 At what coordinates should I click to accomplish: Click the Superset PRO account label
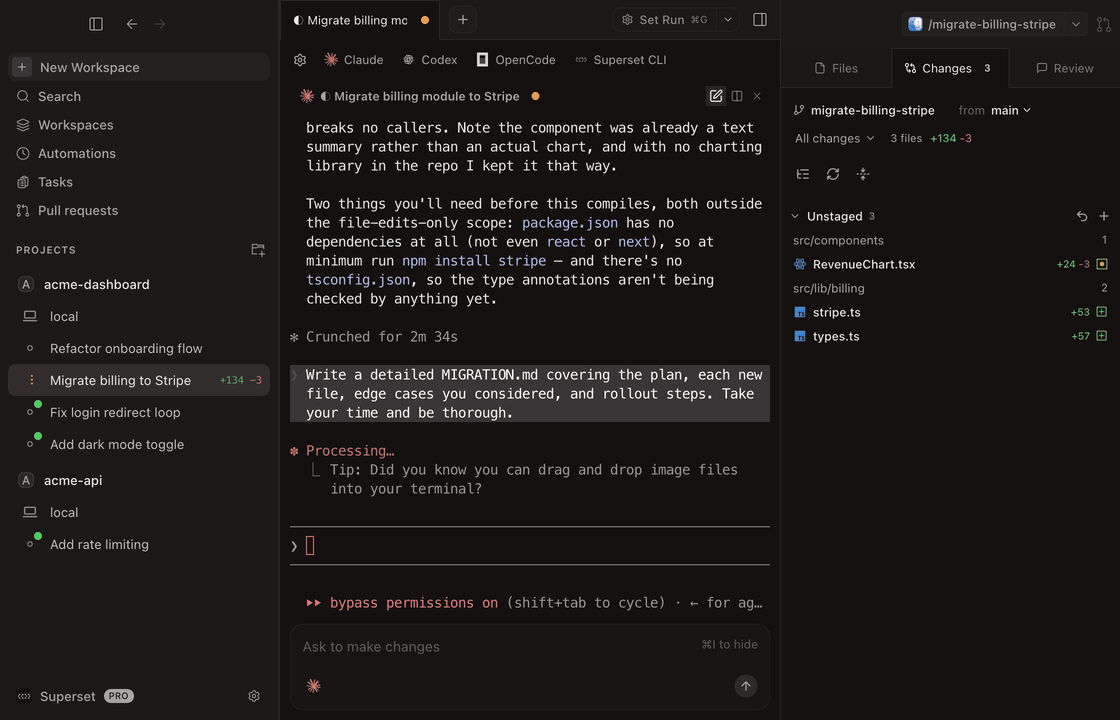click(75, 696)
